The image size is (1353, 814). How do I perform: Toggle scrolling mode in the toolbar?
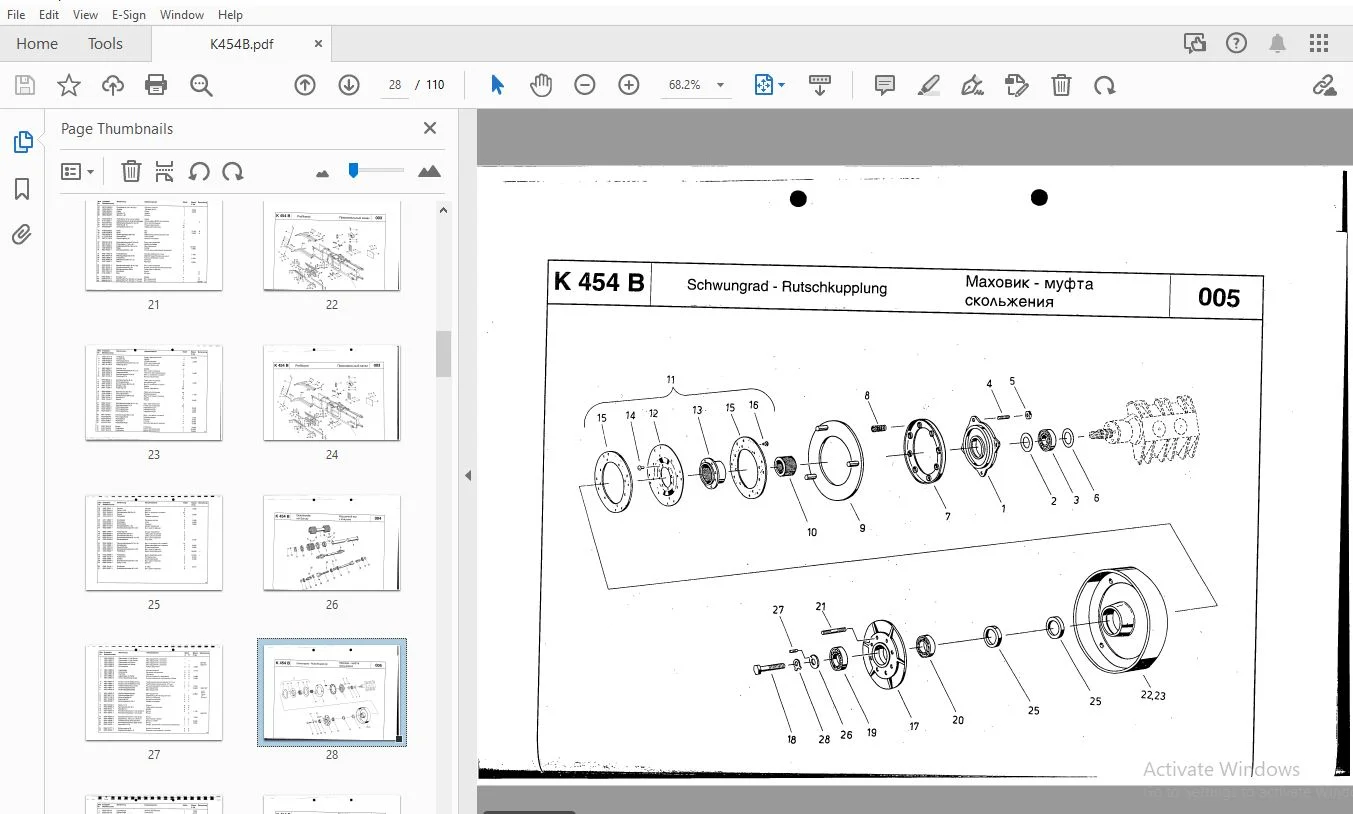pyautogui.click(x=820, y=86)
